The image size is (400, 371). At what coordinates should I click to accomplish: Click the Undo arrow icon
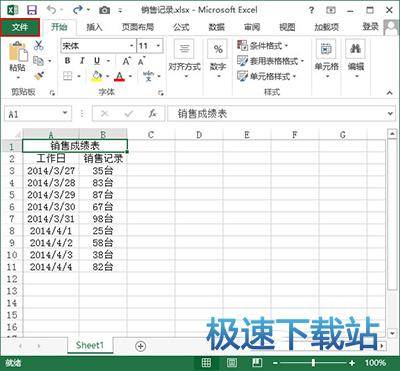(x=52, y=10)
